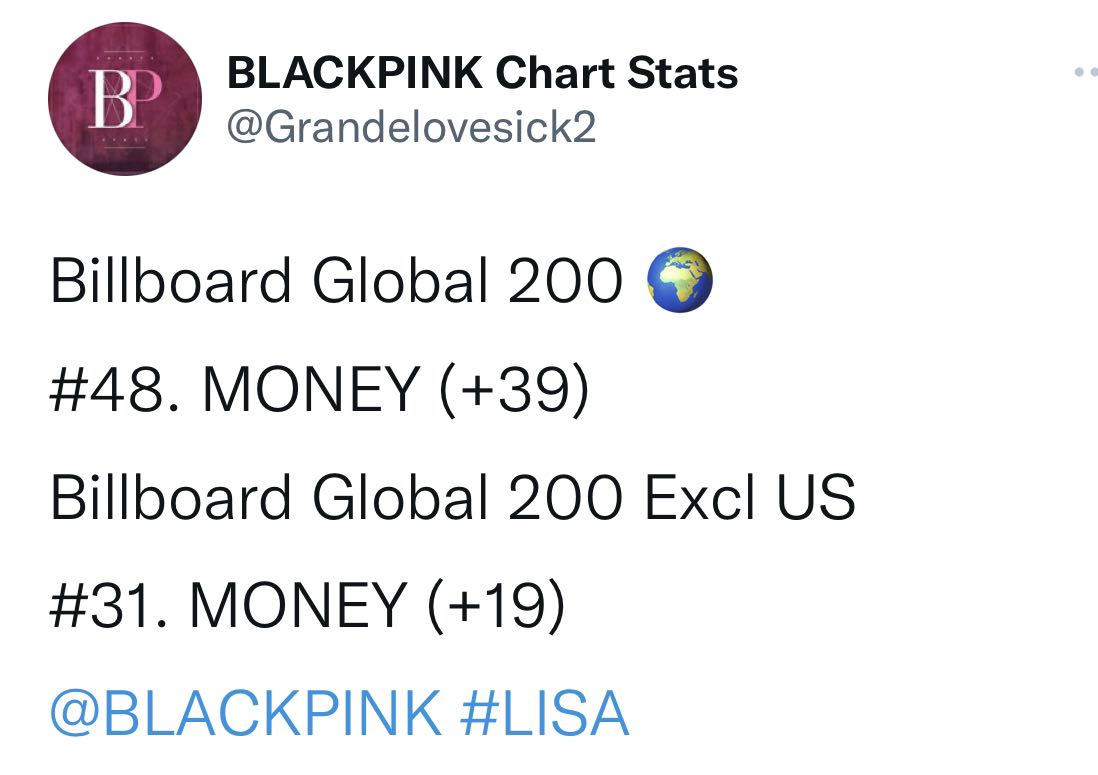
Task: Open the @Grandelovesick2 handle
Action: (411, 127)
